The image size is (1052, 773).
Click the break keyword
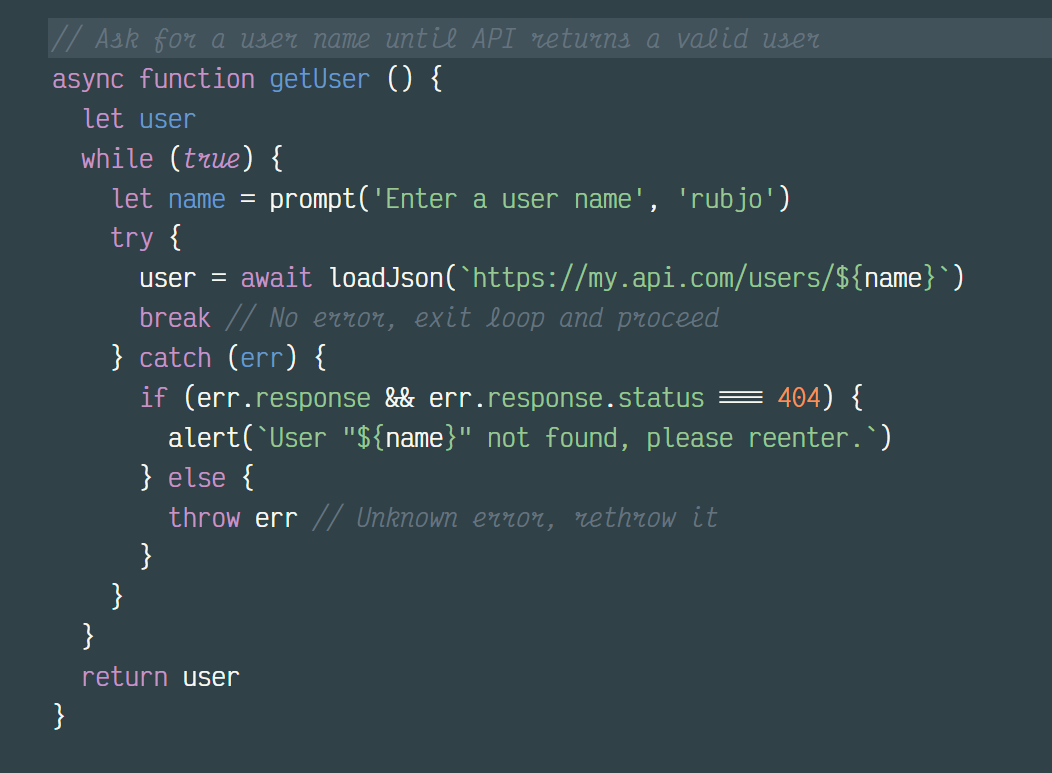175,318
